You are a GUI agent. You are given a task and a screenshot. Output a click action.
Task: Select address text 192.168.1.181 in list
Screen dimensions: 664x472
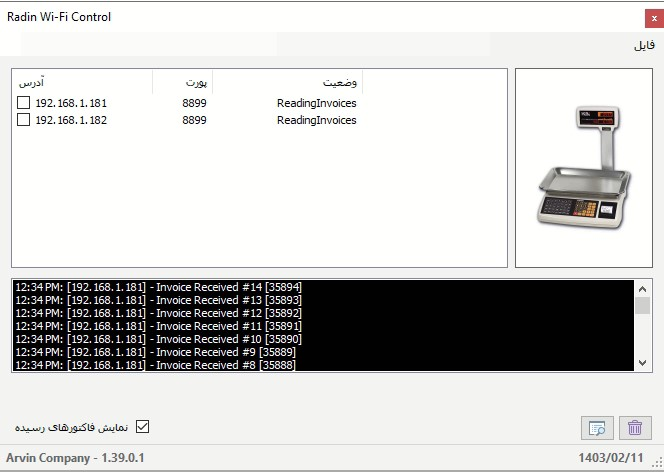71,103
